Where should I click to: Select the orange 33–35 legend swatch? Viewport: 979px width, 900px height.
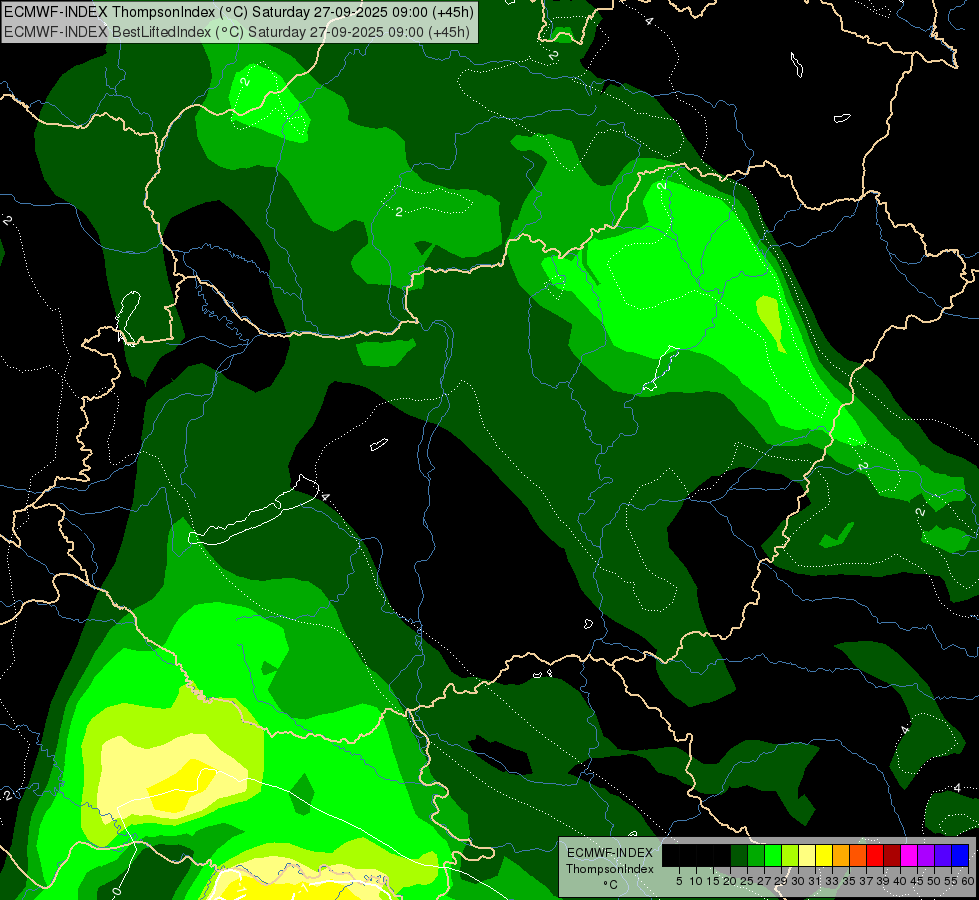coord(841,855)
